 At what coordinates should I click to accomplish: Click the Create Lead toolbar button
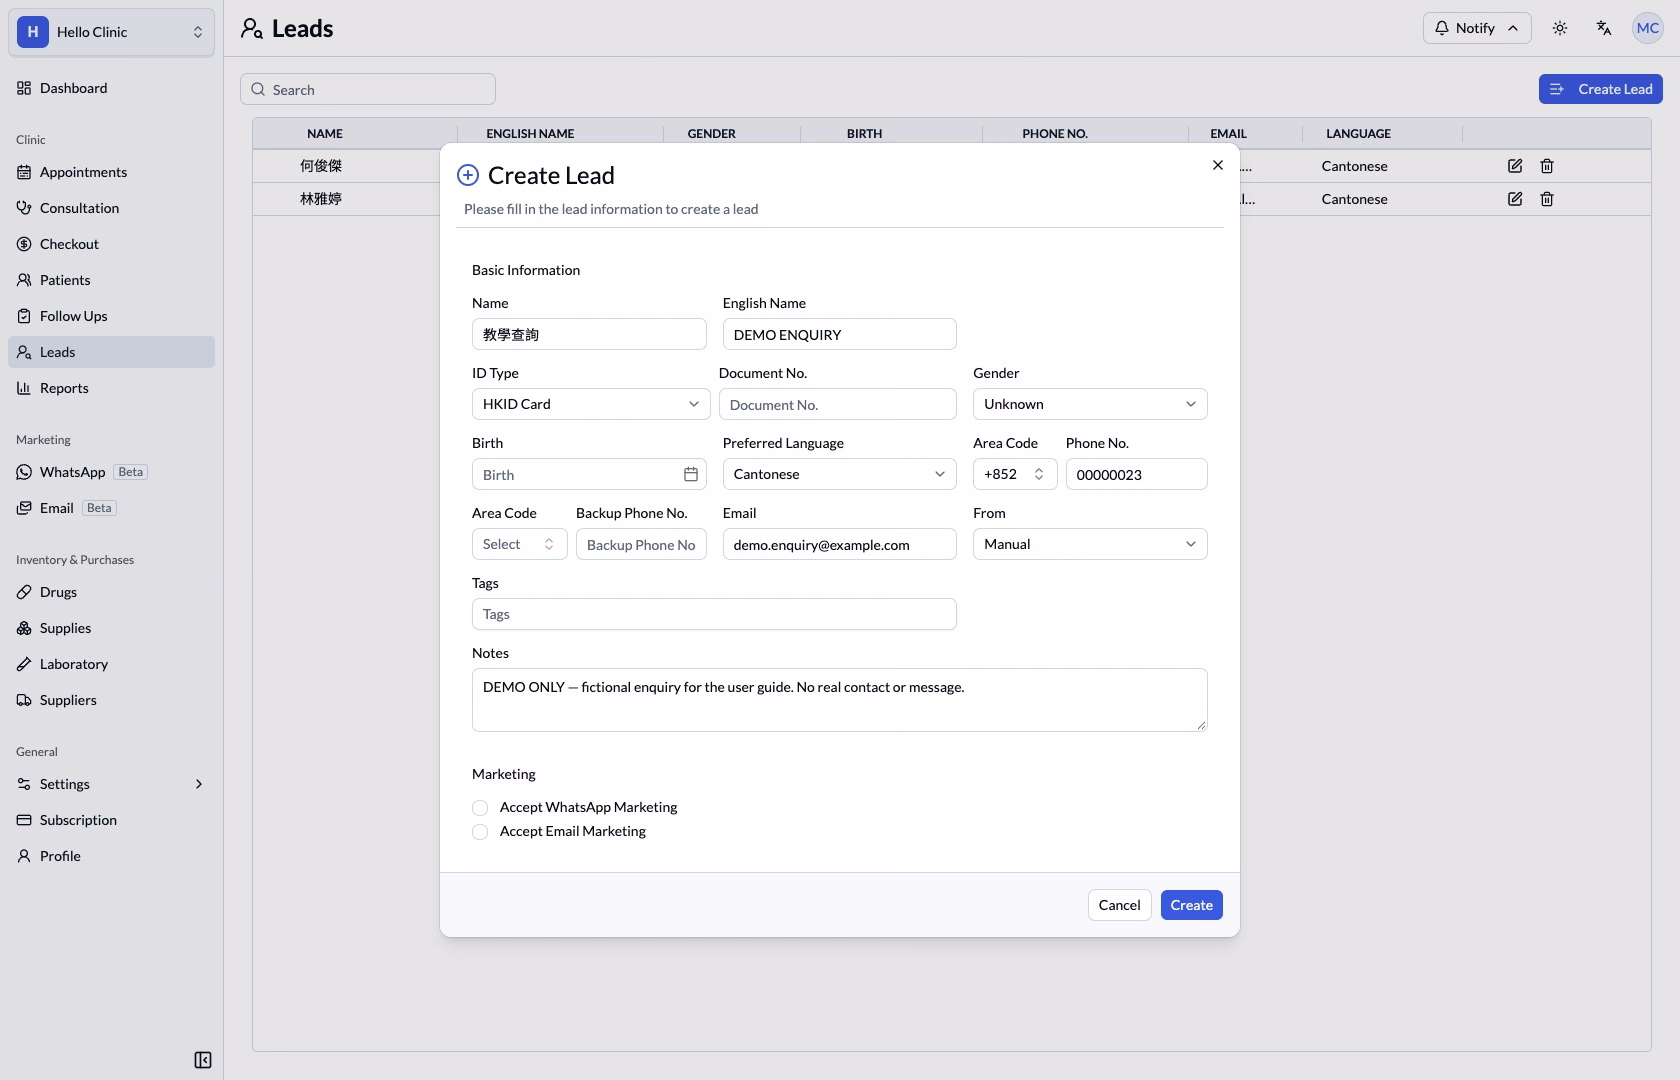coord(1601,89)
